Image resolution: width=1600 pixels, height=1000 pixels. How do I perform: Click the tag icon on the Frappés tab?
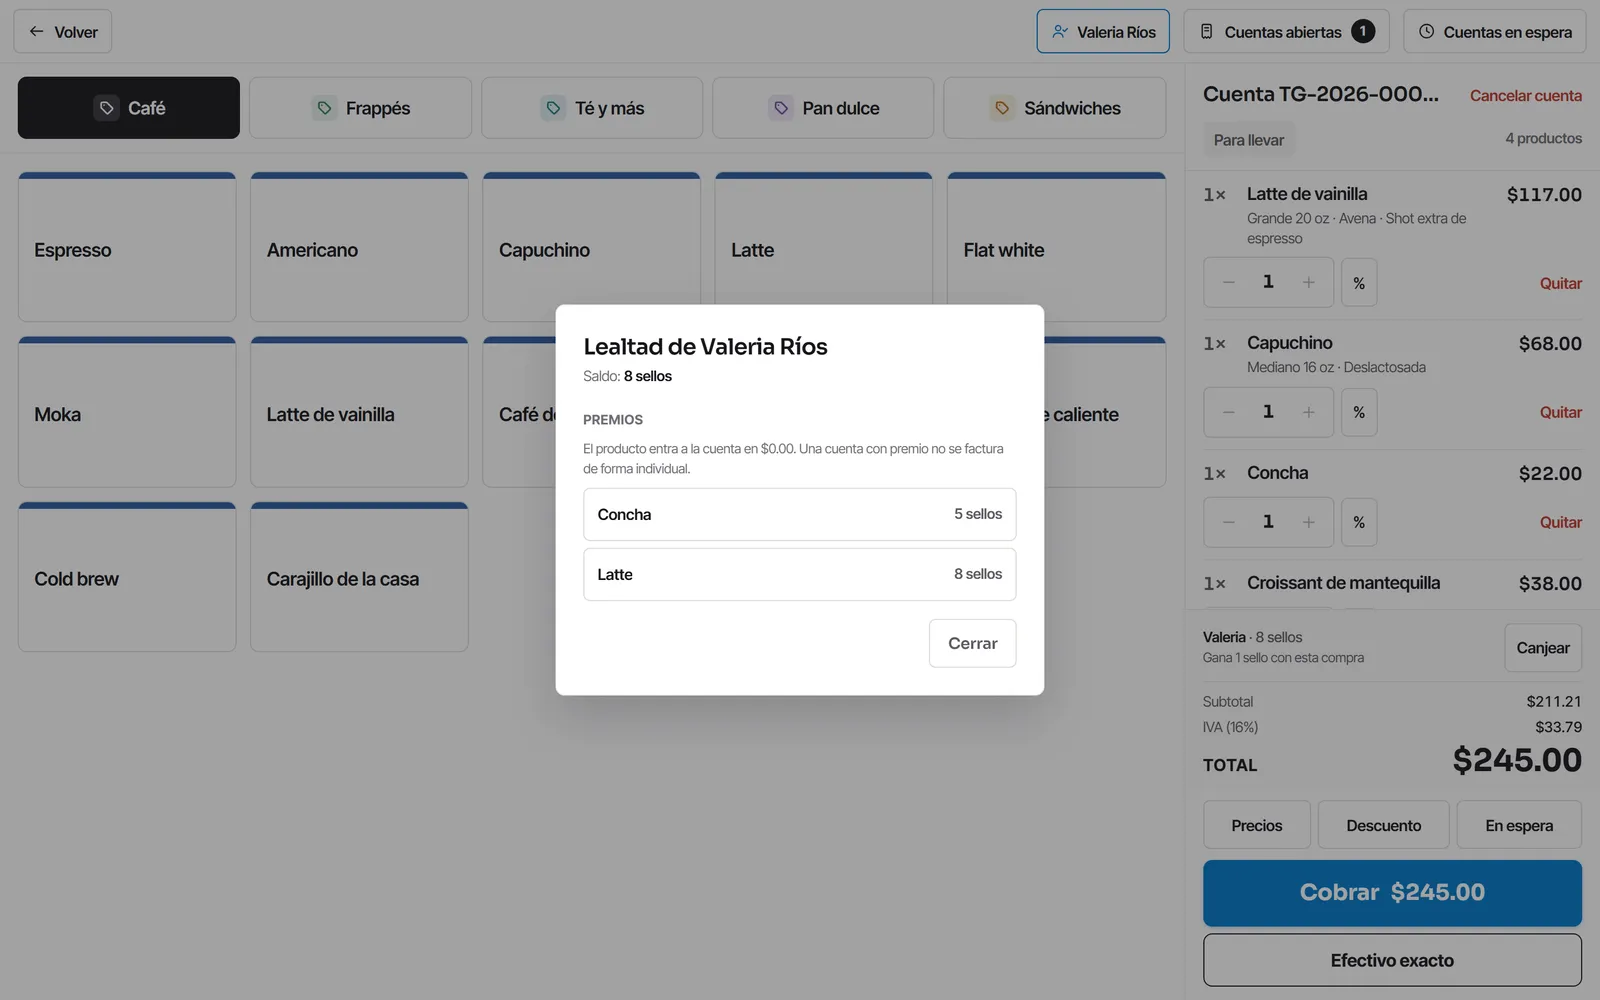click(x=324, y=108)
